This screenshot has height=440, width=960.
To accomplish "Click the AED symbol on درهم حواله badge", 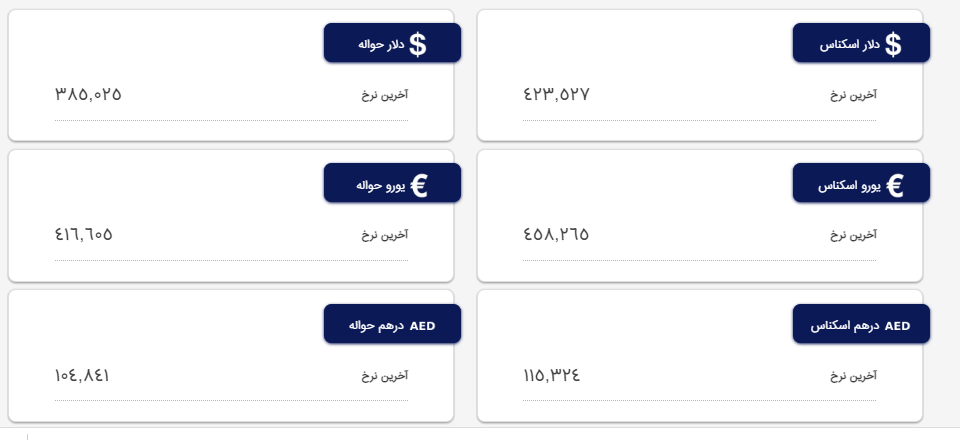I will [x=423, y=326].
